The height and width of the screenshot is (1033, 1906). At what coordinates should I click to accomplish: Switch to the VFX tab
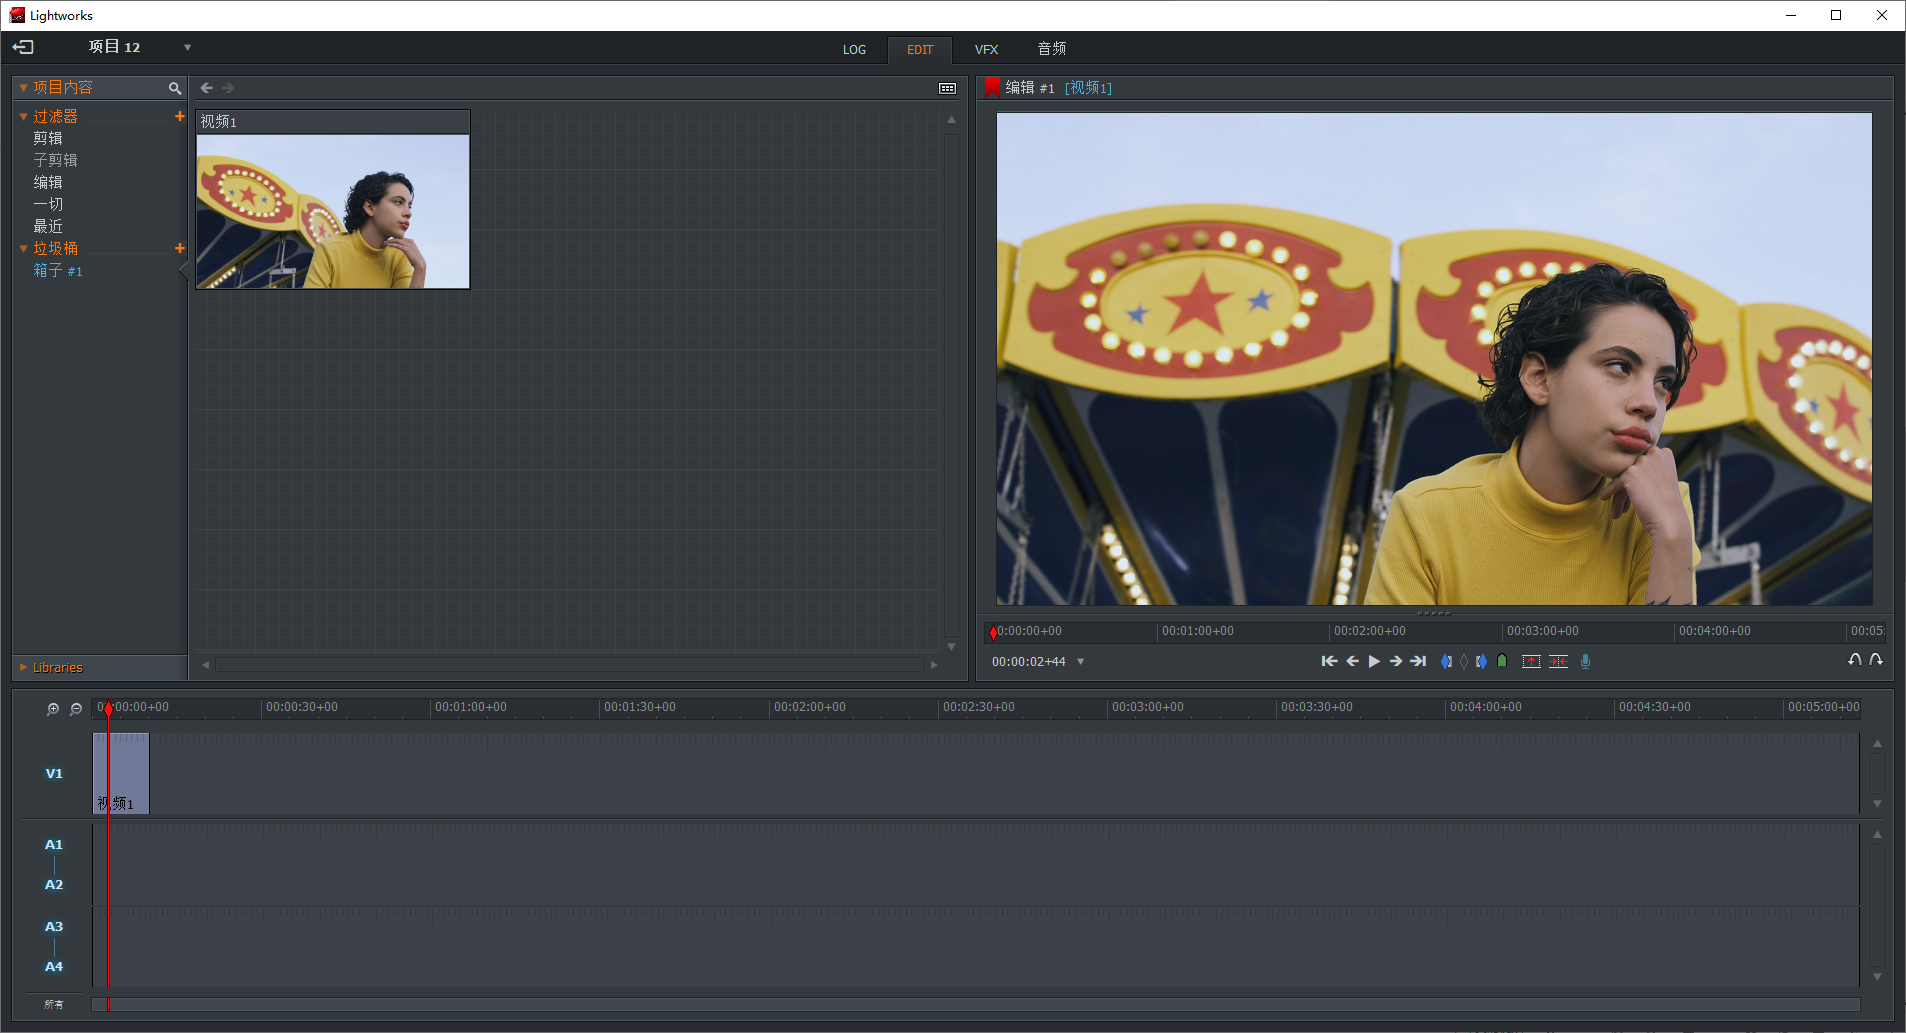pyautogui.click(x=986, y=49)
